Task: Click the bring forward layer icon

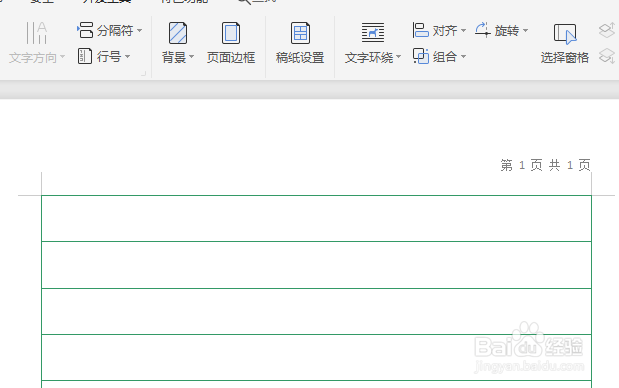Action: (607, 30)
